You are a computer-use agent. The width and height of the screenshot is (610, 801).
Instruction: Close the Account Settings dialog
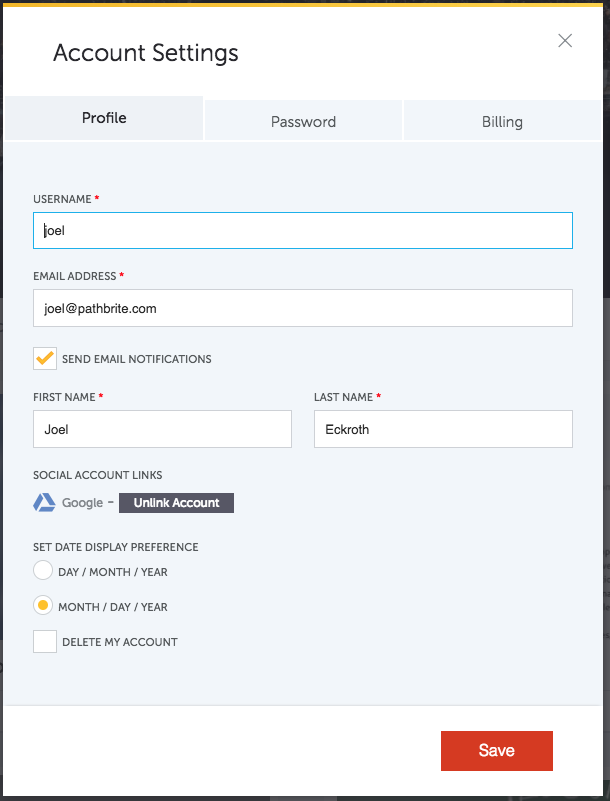(x=565, y=41)
